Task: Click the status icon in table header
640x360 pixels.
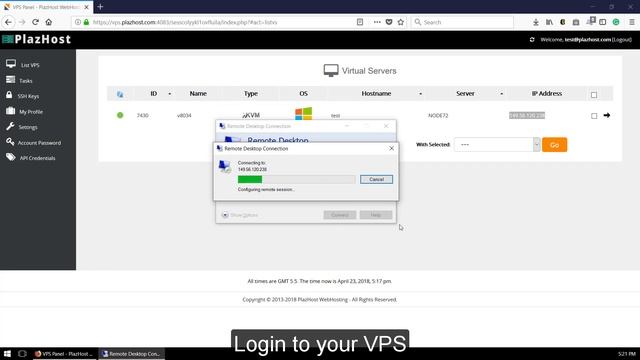Action: coord(120,94)
